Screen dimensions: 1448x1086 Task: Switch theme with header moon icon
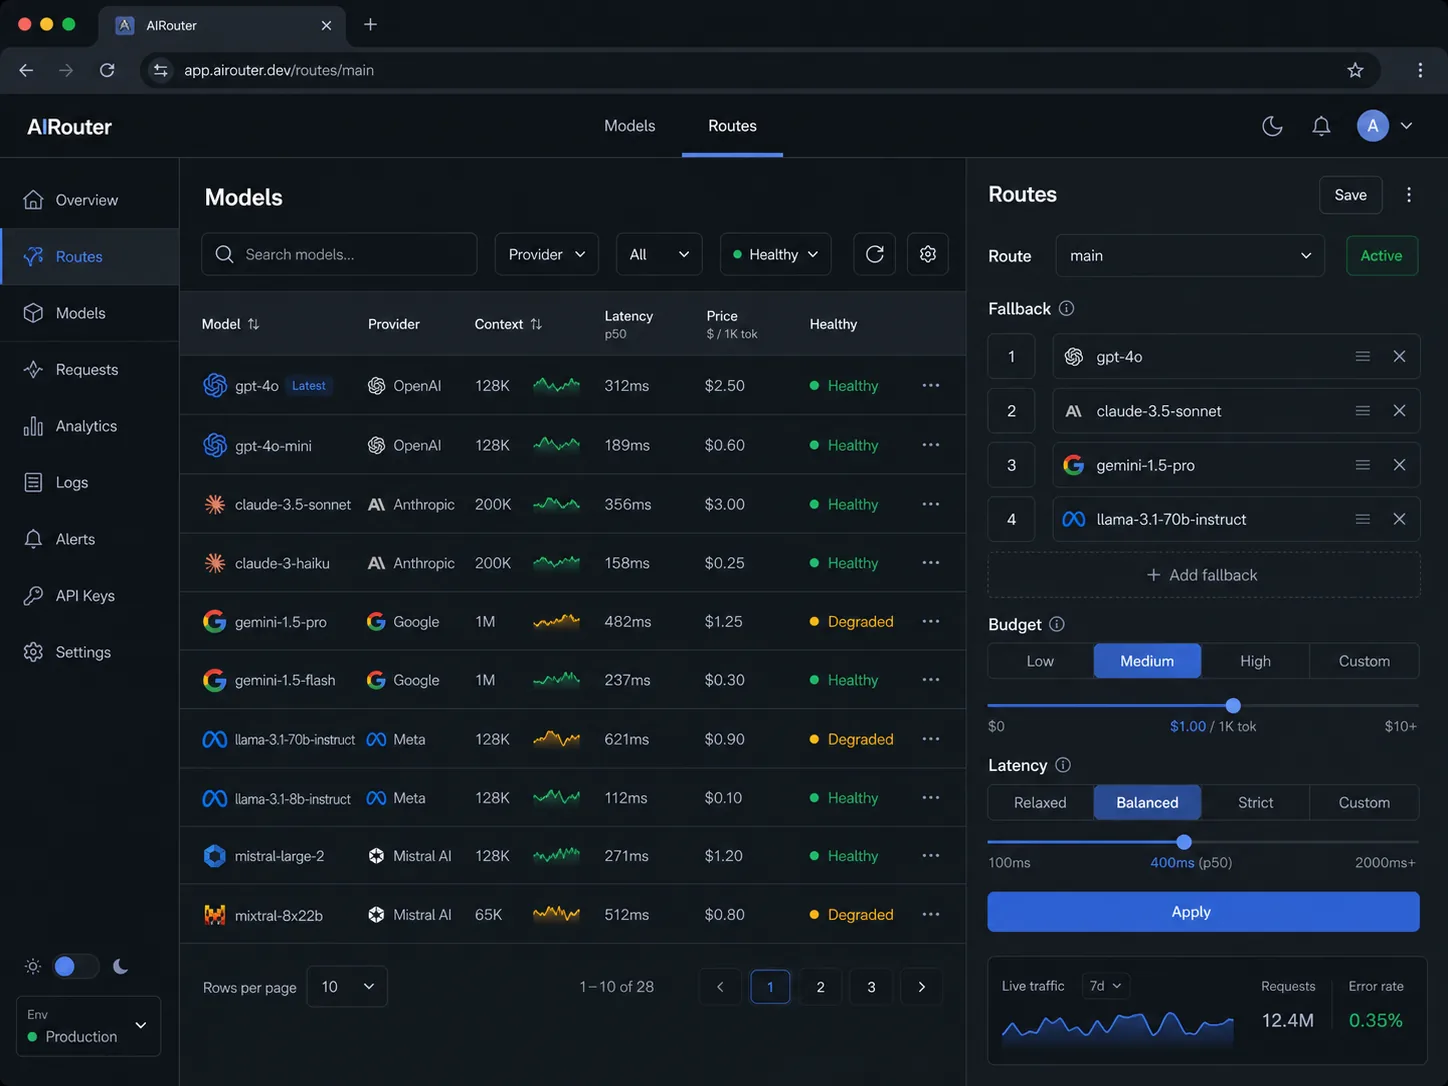tap(1272, 126)
